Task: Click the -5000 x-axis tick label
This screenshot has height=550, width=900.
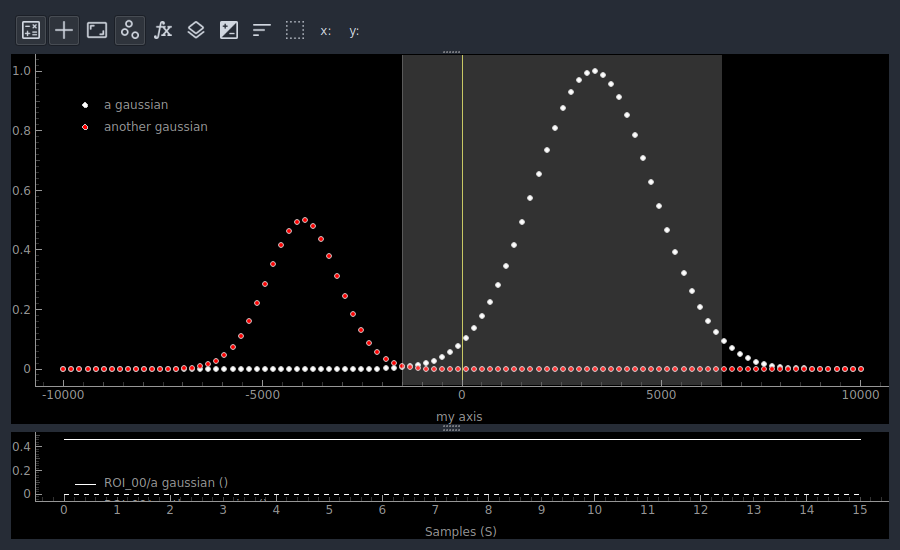Action: (262, 395)
